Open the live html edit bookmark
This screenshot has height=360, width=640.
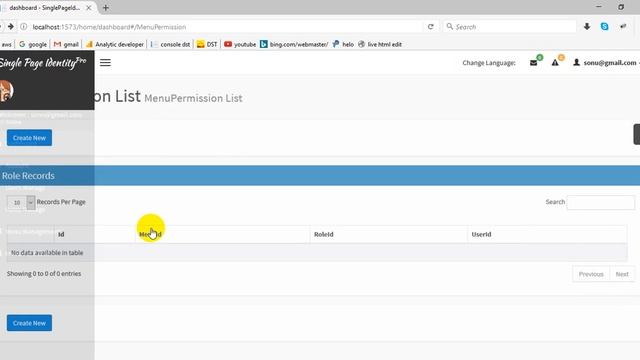click(380, 44)
